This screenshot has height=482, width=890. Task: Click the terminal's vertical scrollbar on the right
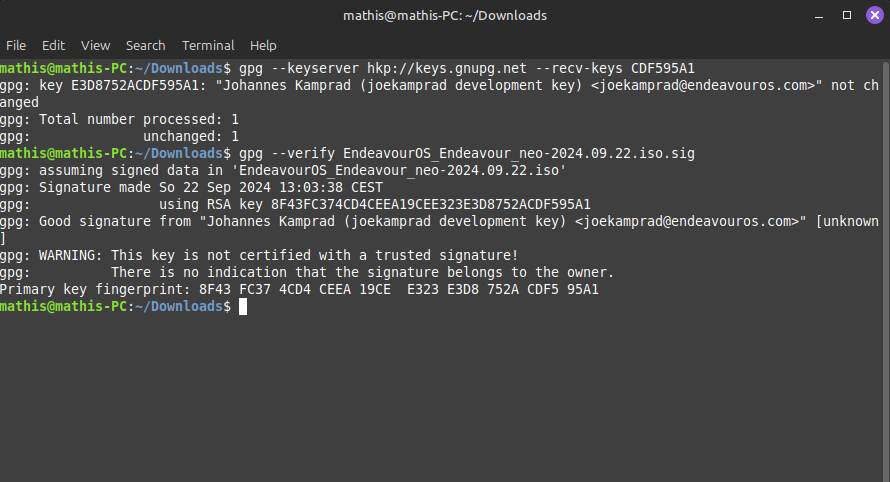(886, 270)
